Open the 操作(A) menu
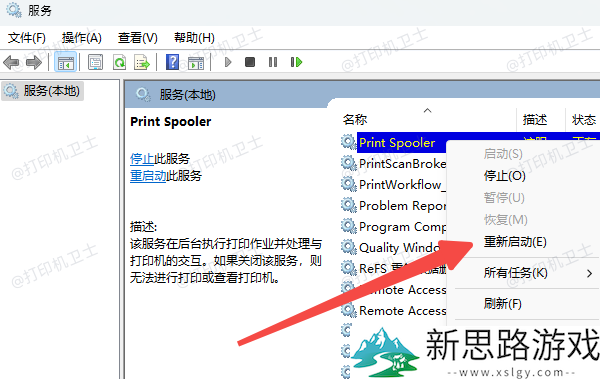 pyautogui.click(x=82, y=38)
